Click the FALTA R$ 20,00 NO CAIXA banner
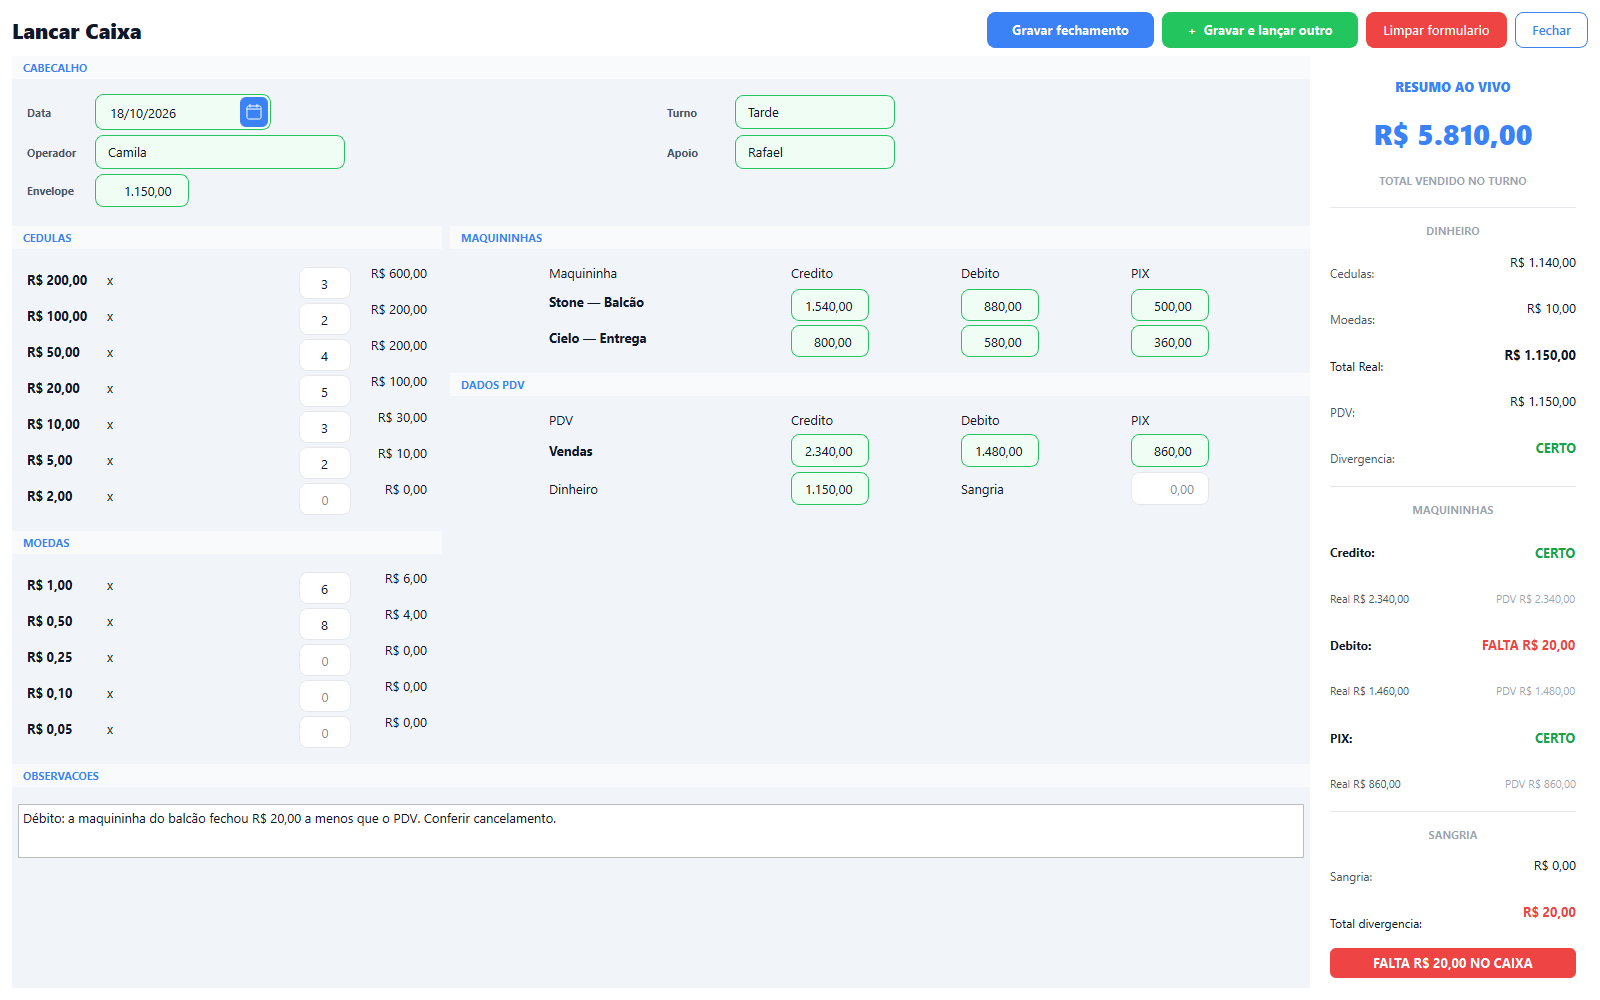Screen dimensions: 1600x1000 point(1453,963)
